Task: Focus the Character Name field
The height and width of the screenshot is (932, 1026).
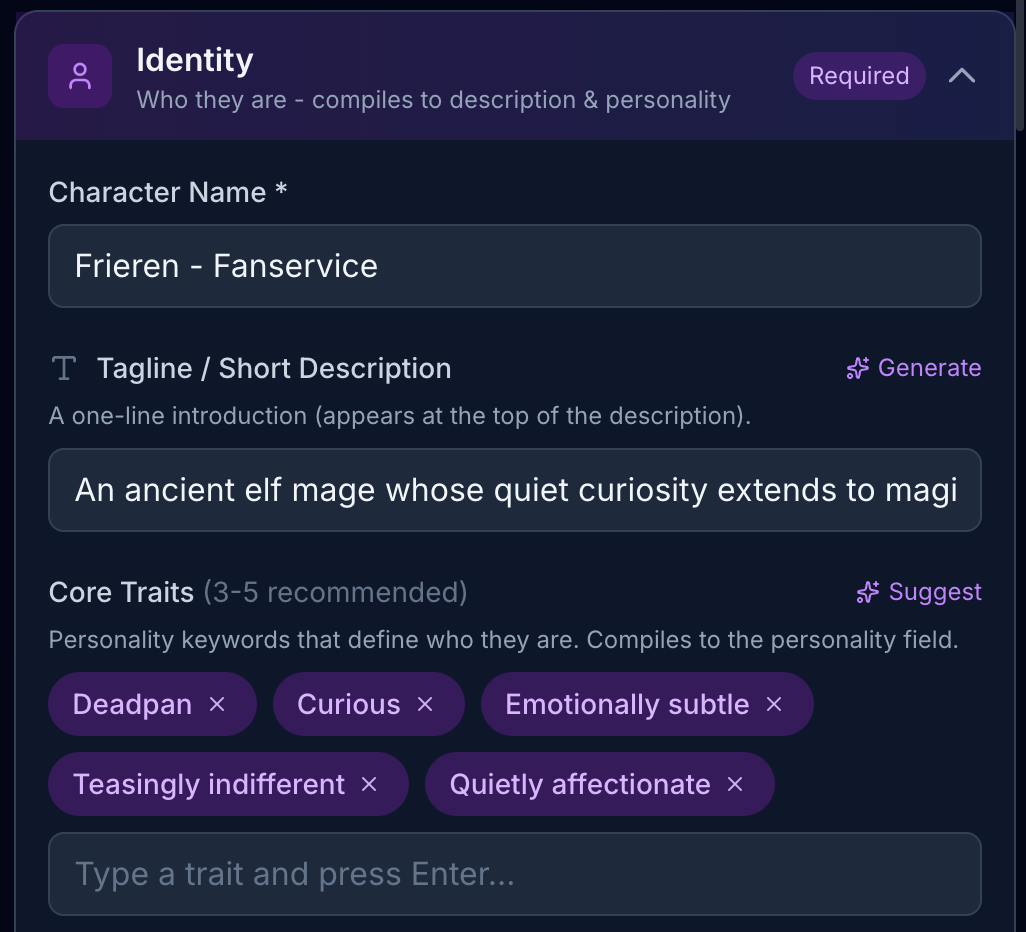Action: click(514, 266)
